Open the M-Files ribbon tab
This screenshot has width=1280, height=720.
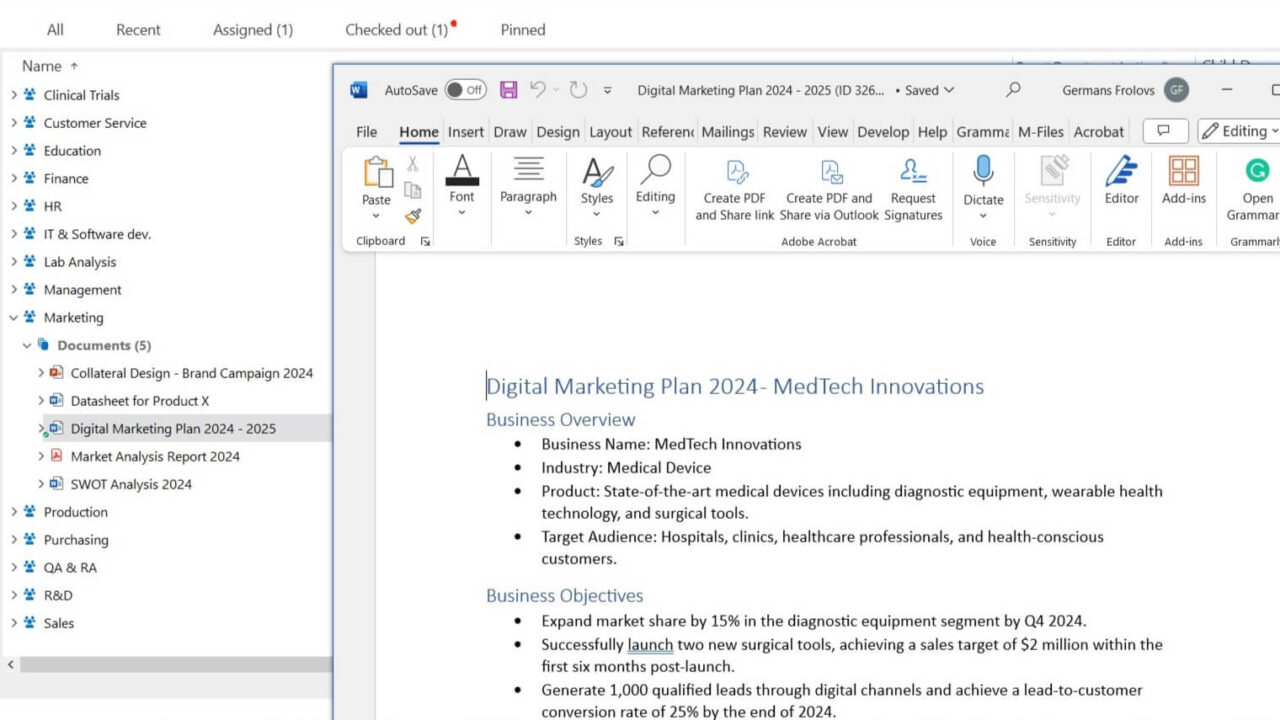1041,132
